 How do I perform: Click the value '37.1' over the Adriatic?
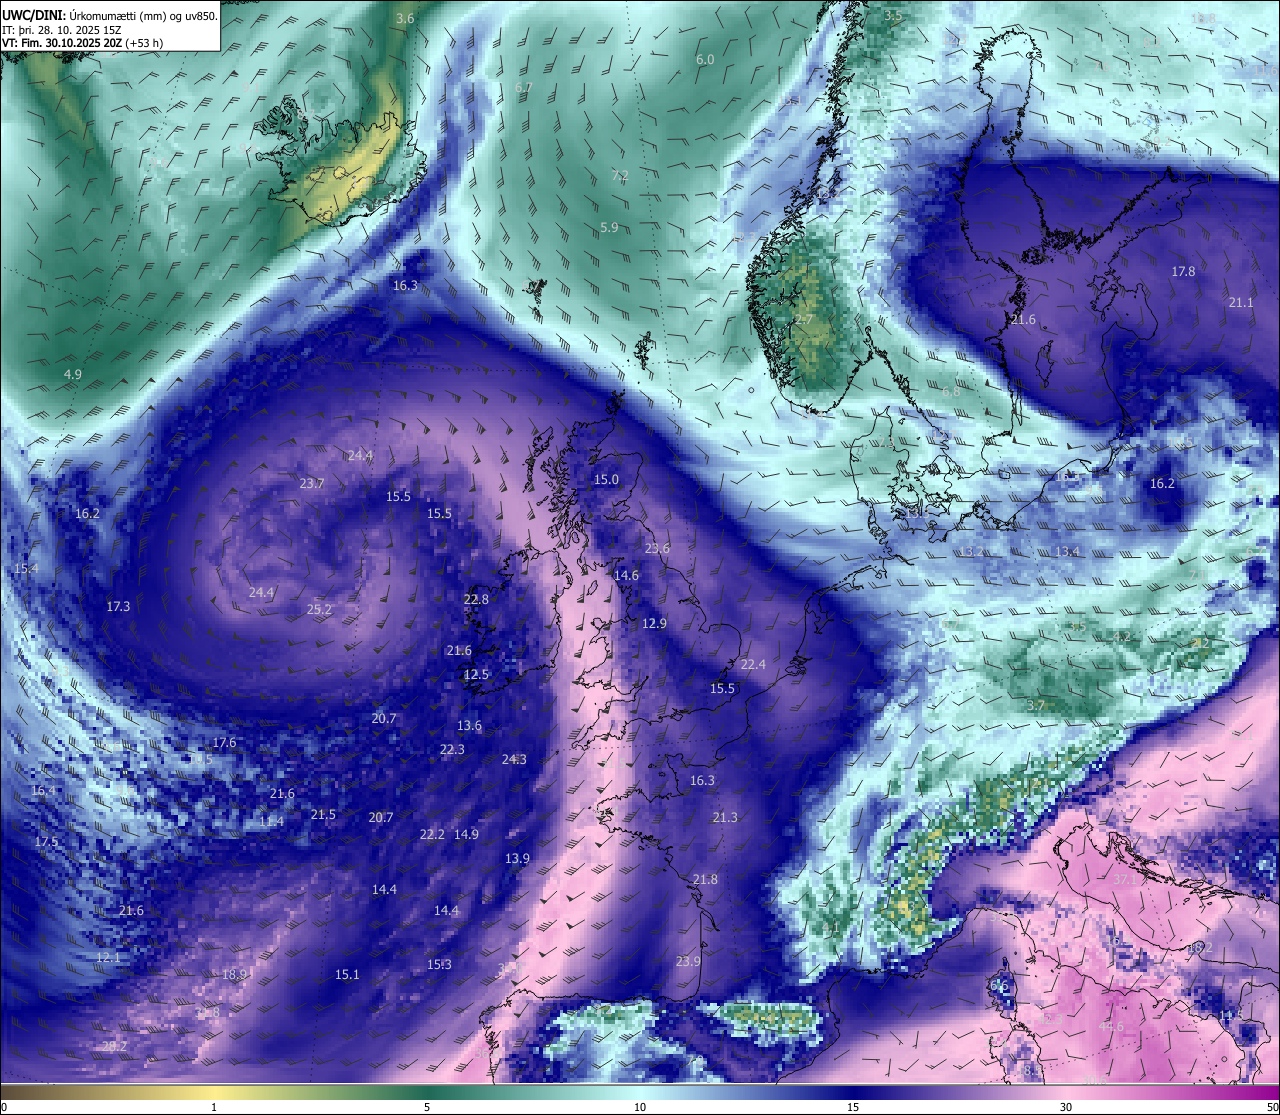pos(1126,879)
